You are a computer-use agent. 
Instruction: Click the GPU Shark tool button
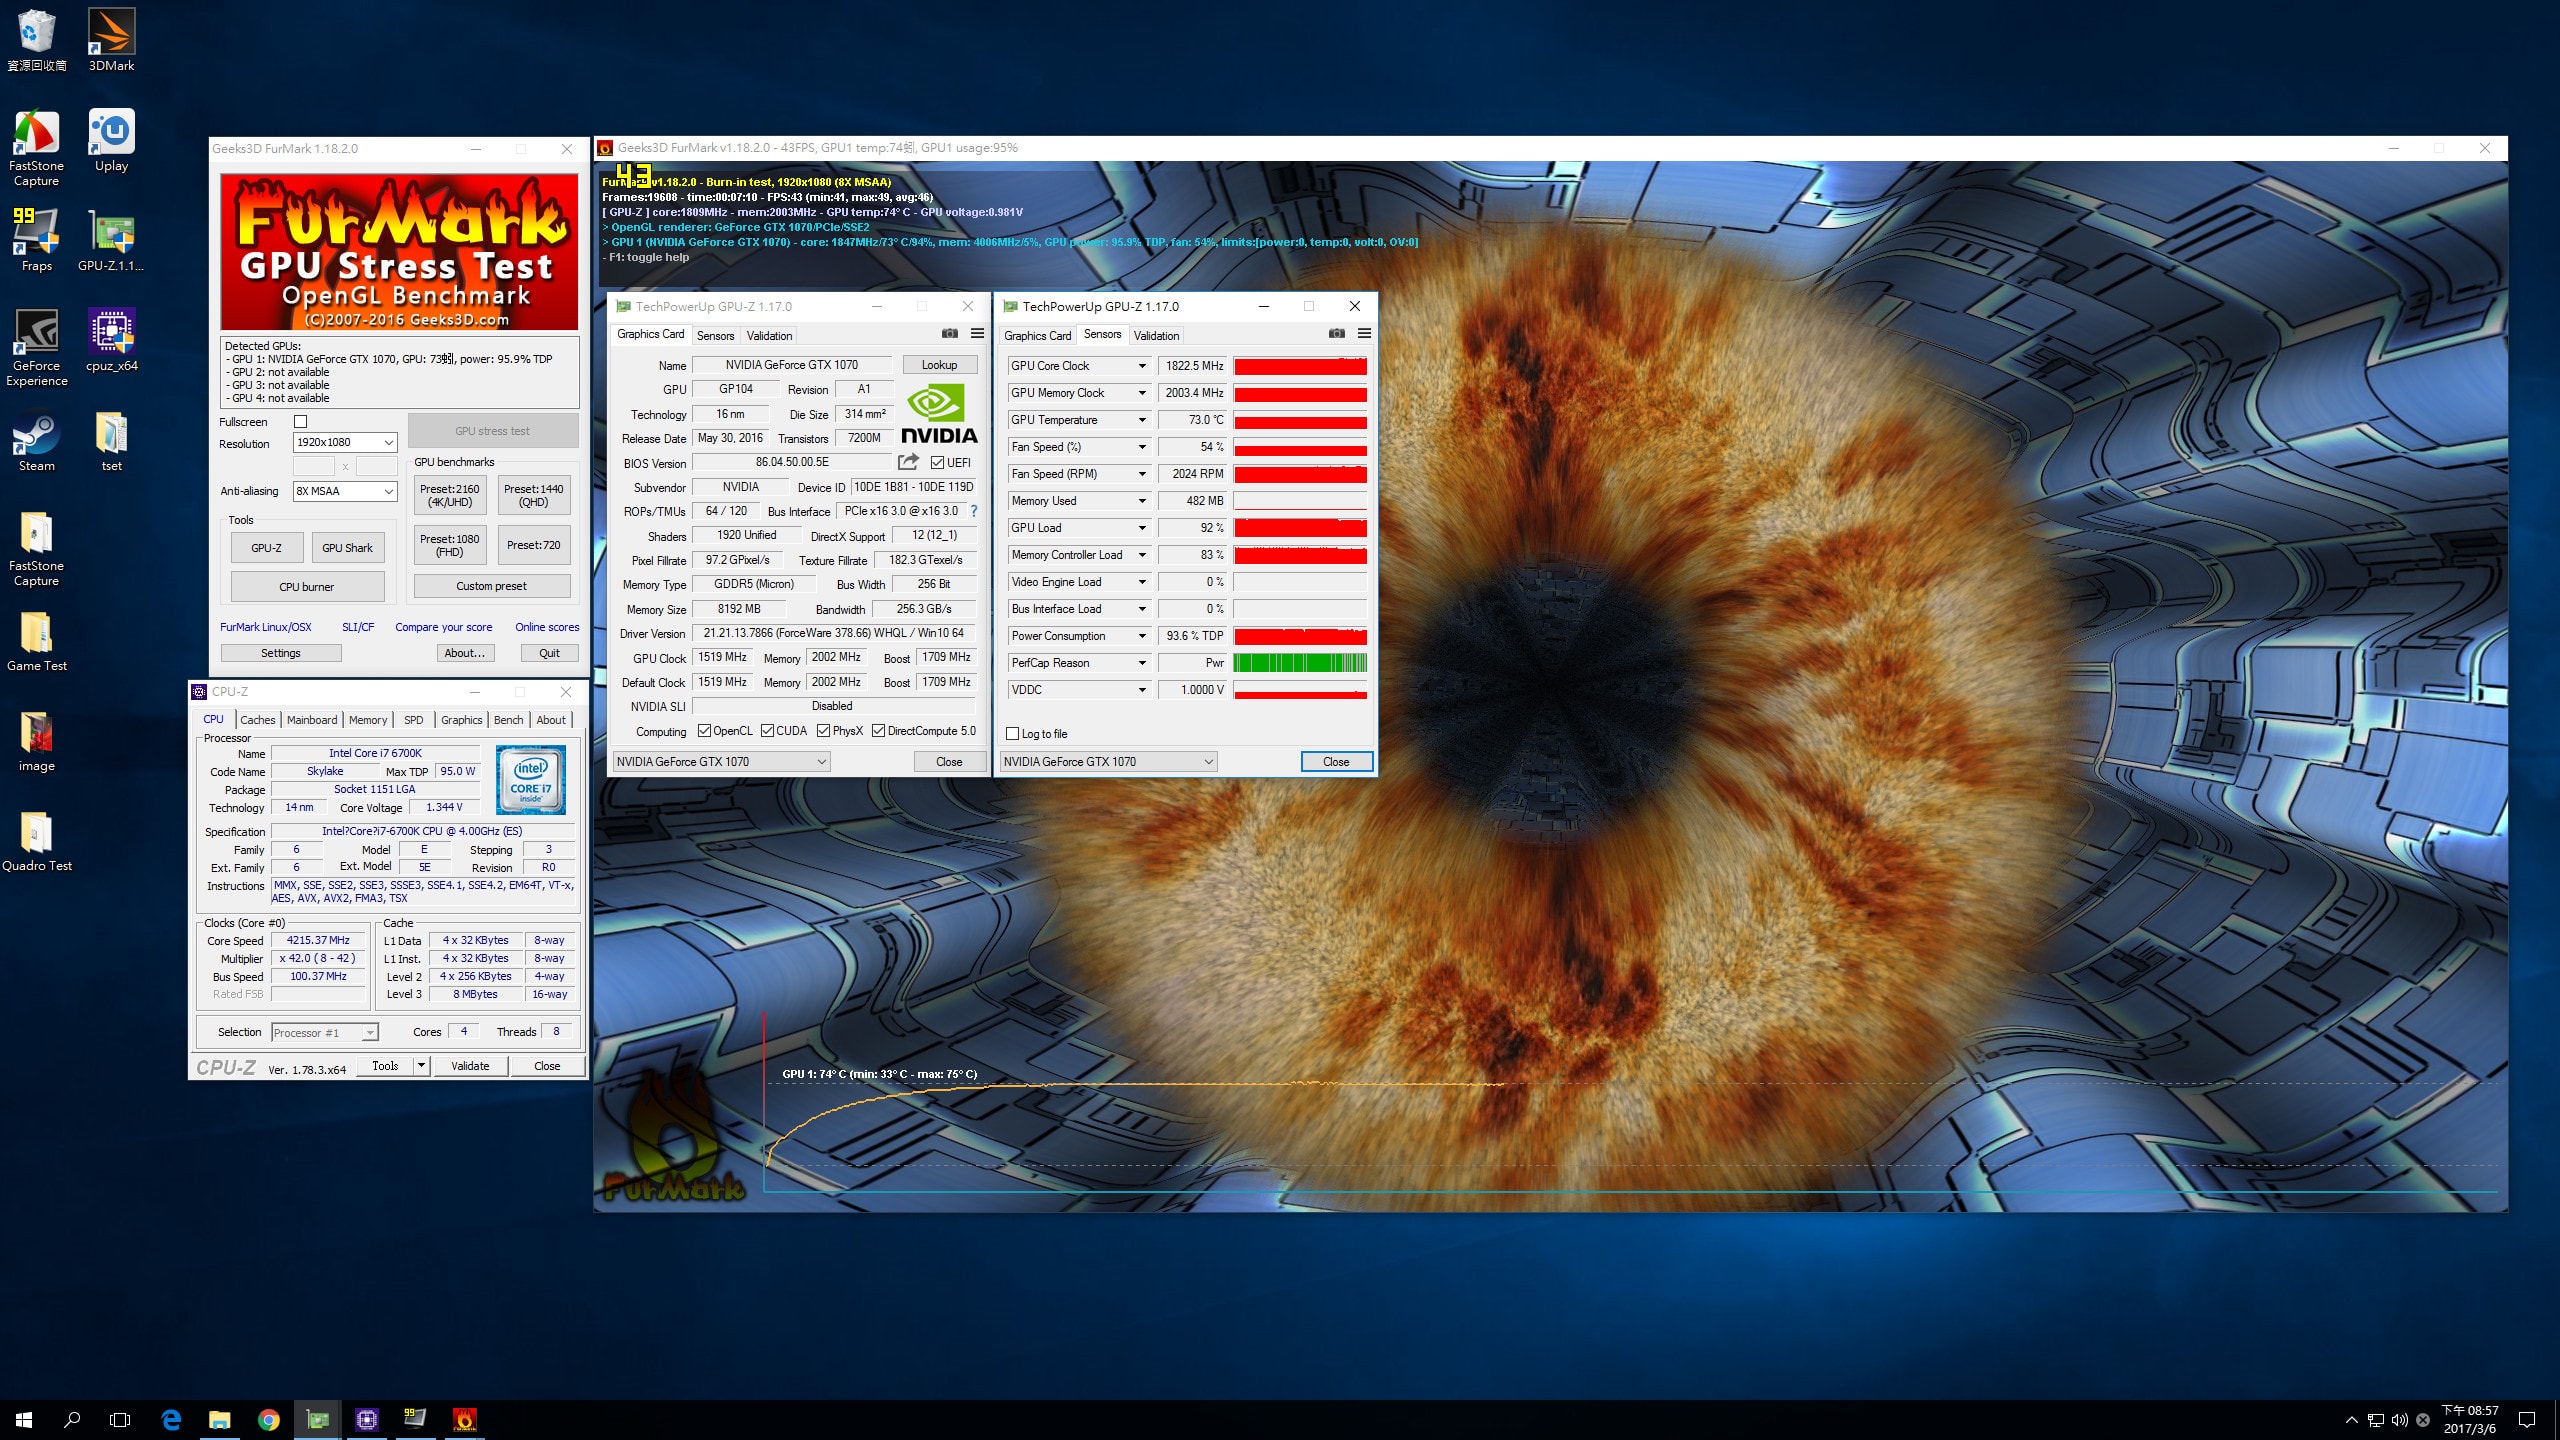click(x=347, y=548)
